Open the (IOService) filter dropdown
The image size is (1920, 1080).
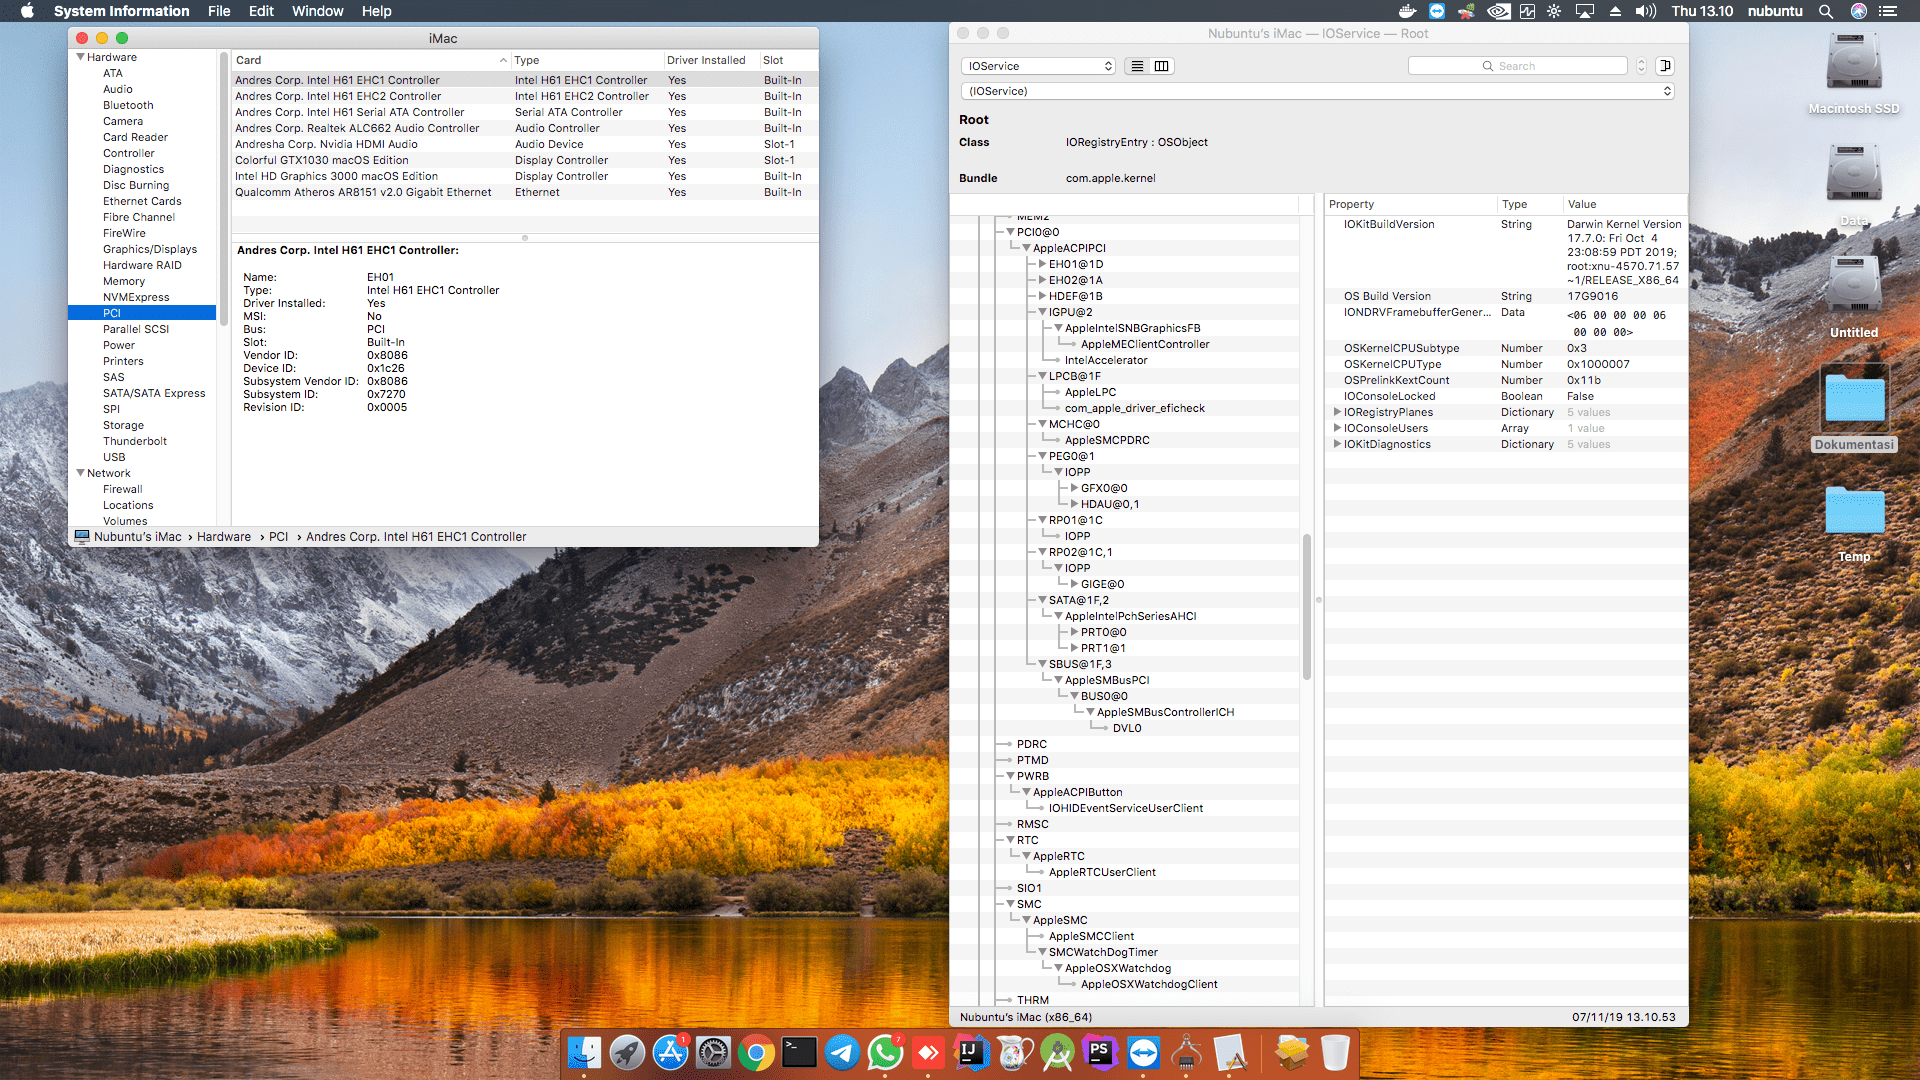point(1316,90)
